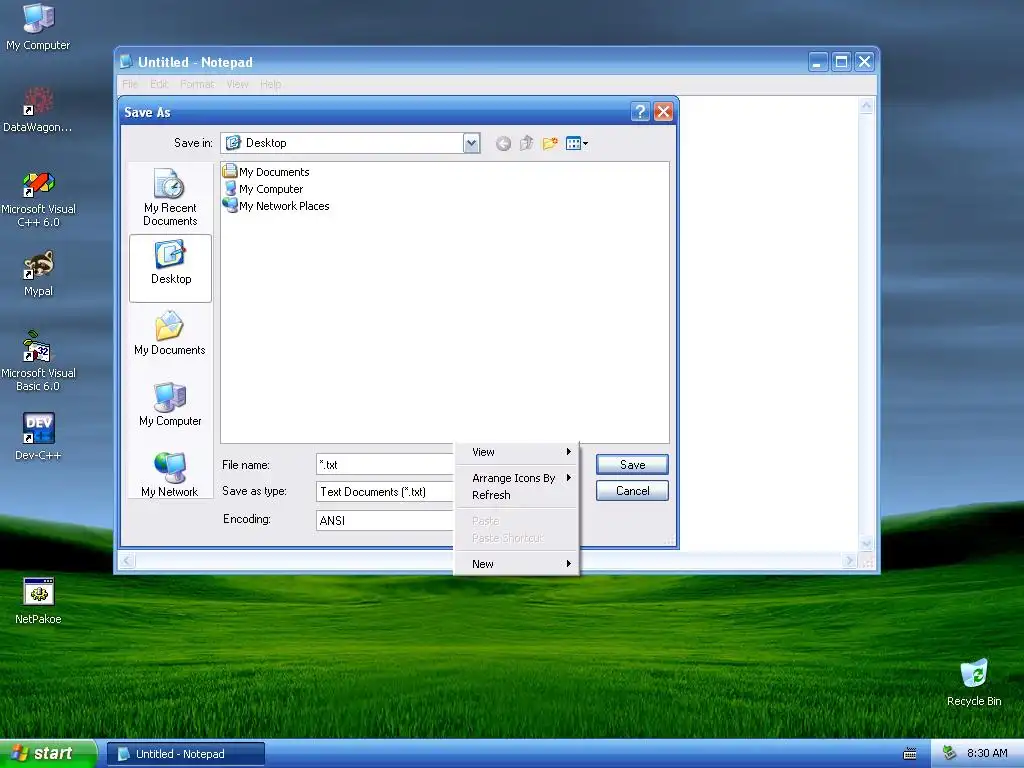Click the Save button

click(632, 464)
